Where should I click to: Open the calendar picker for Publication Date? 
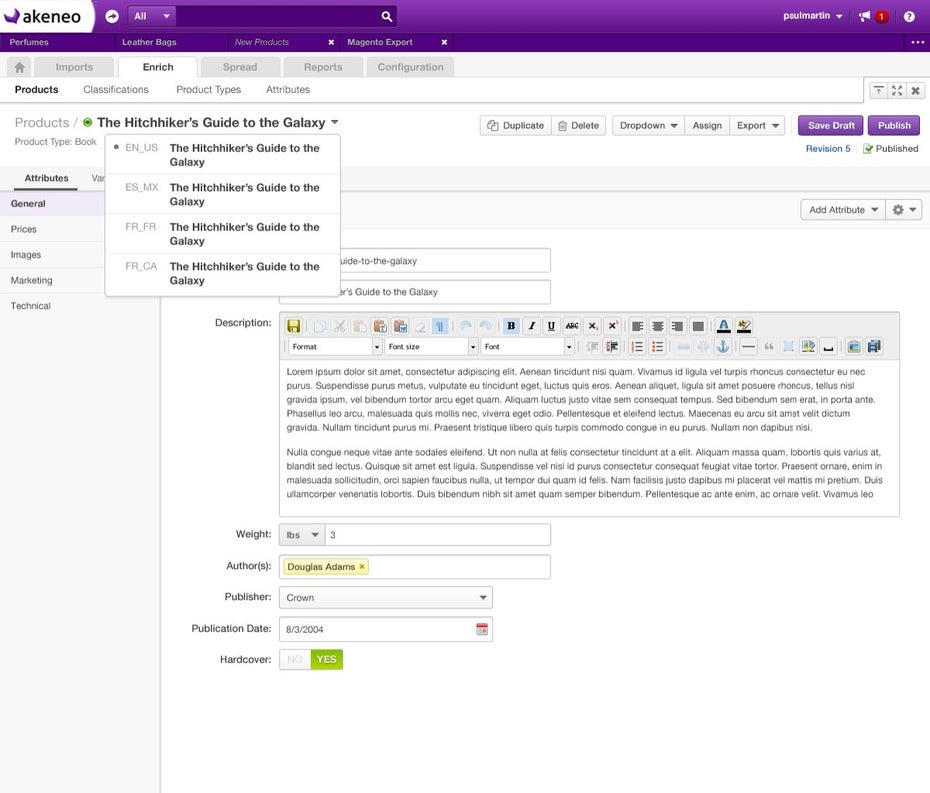click(x=482, y=629)
